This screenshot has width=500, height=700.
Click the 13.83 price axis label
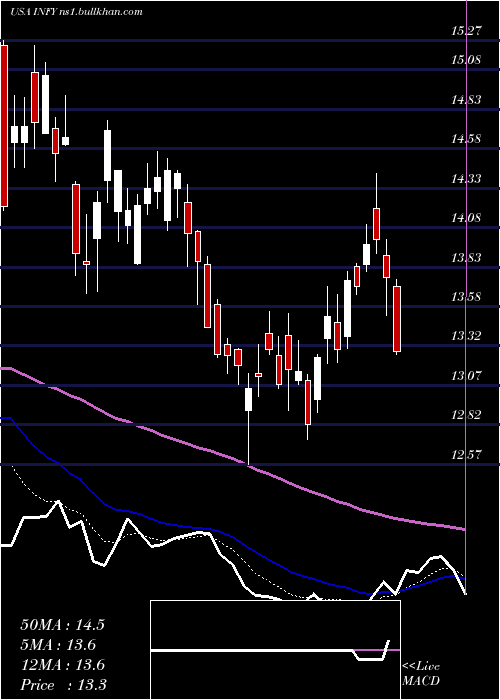(x=466, y=258)
